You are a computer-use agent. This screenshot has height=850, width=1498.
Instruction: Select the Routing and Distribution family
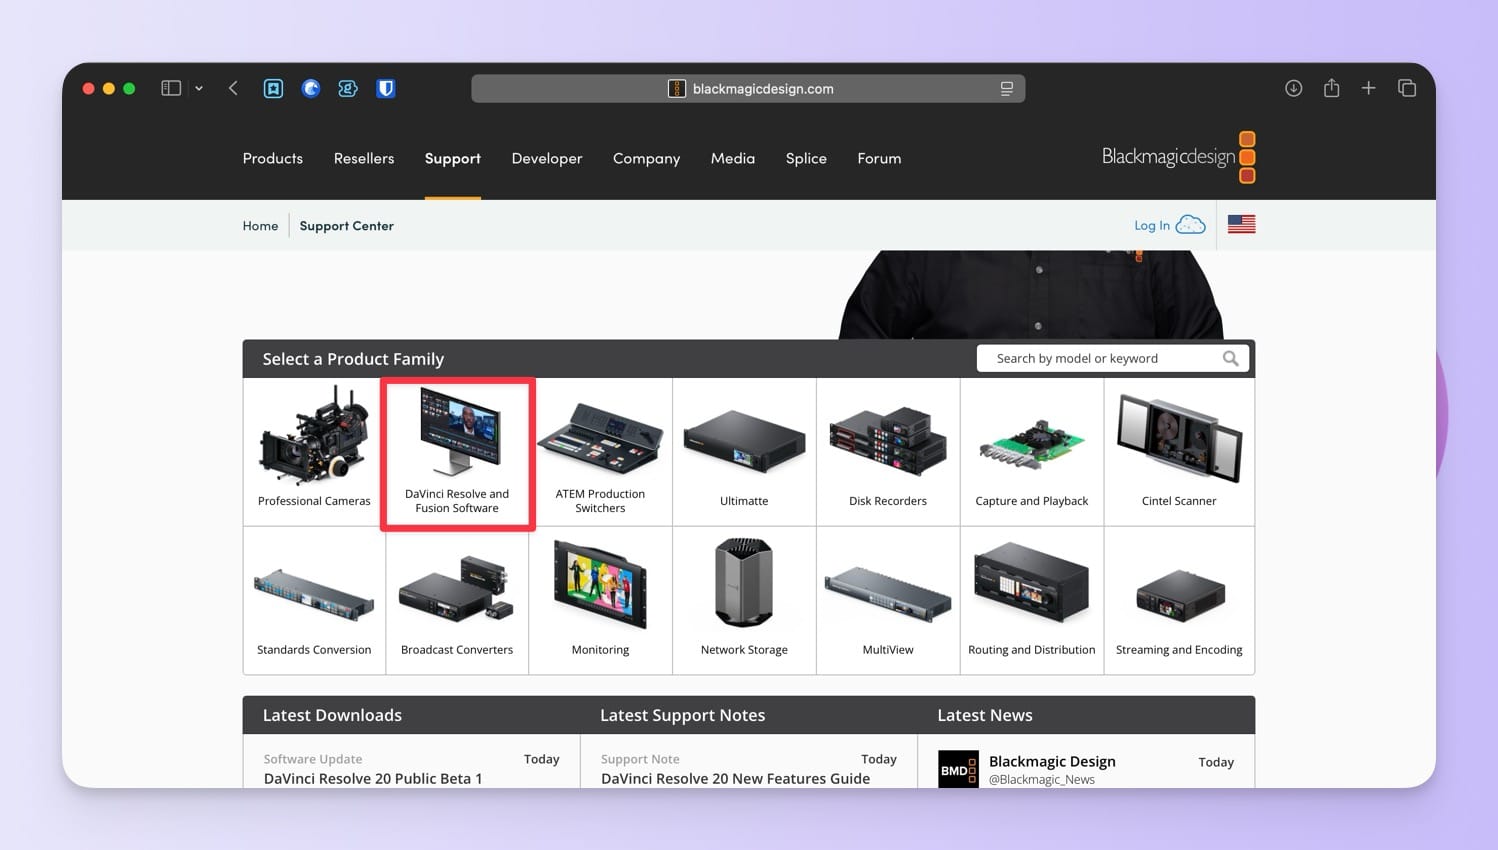[x=1032, y=601]
